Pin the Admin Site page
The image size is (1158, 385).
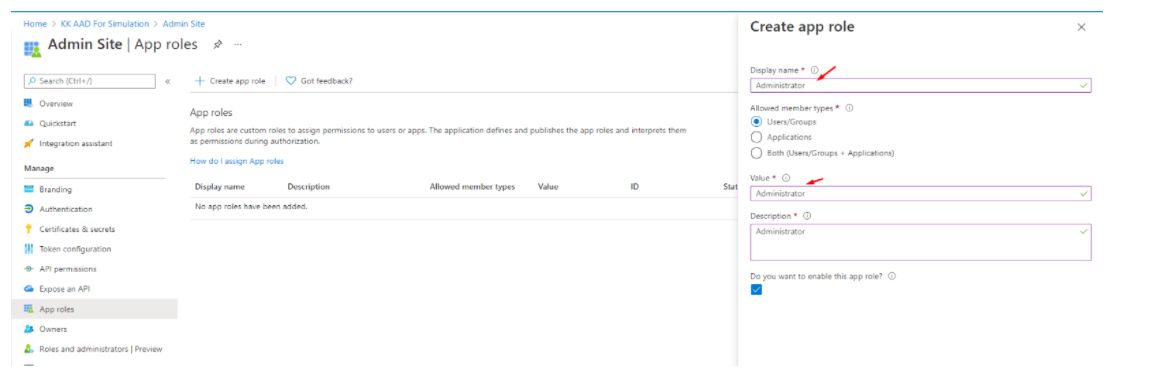click(x=217, y=45)
